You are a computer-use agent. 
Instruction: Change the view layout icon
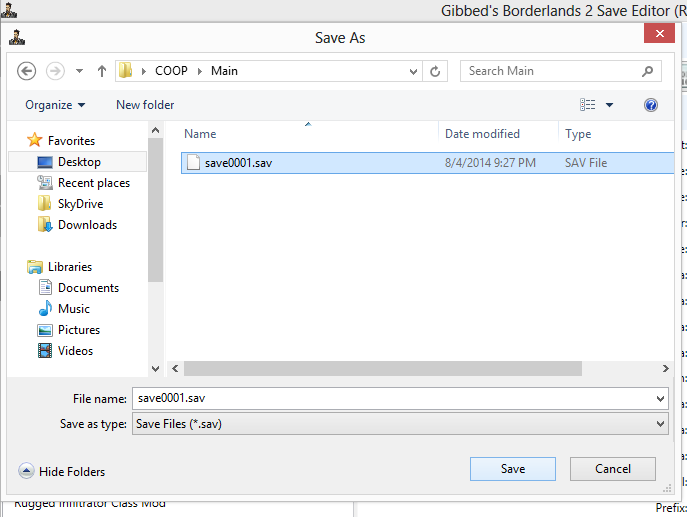coord(588,105)
